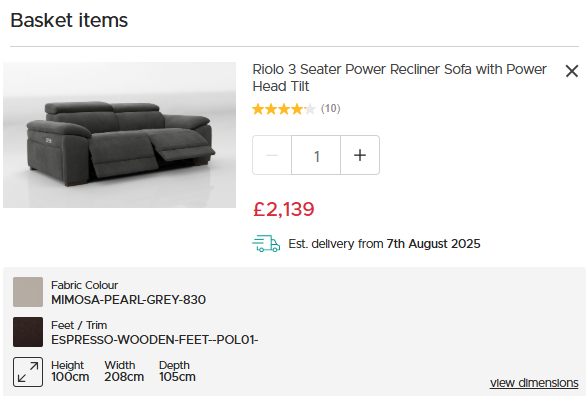Click the Depth 105cm measurement
The image size is (588, 396).
pos(177,371)
